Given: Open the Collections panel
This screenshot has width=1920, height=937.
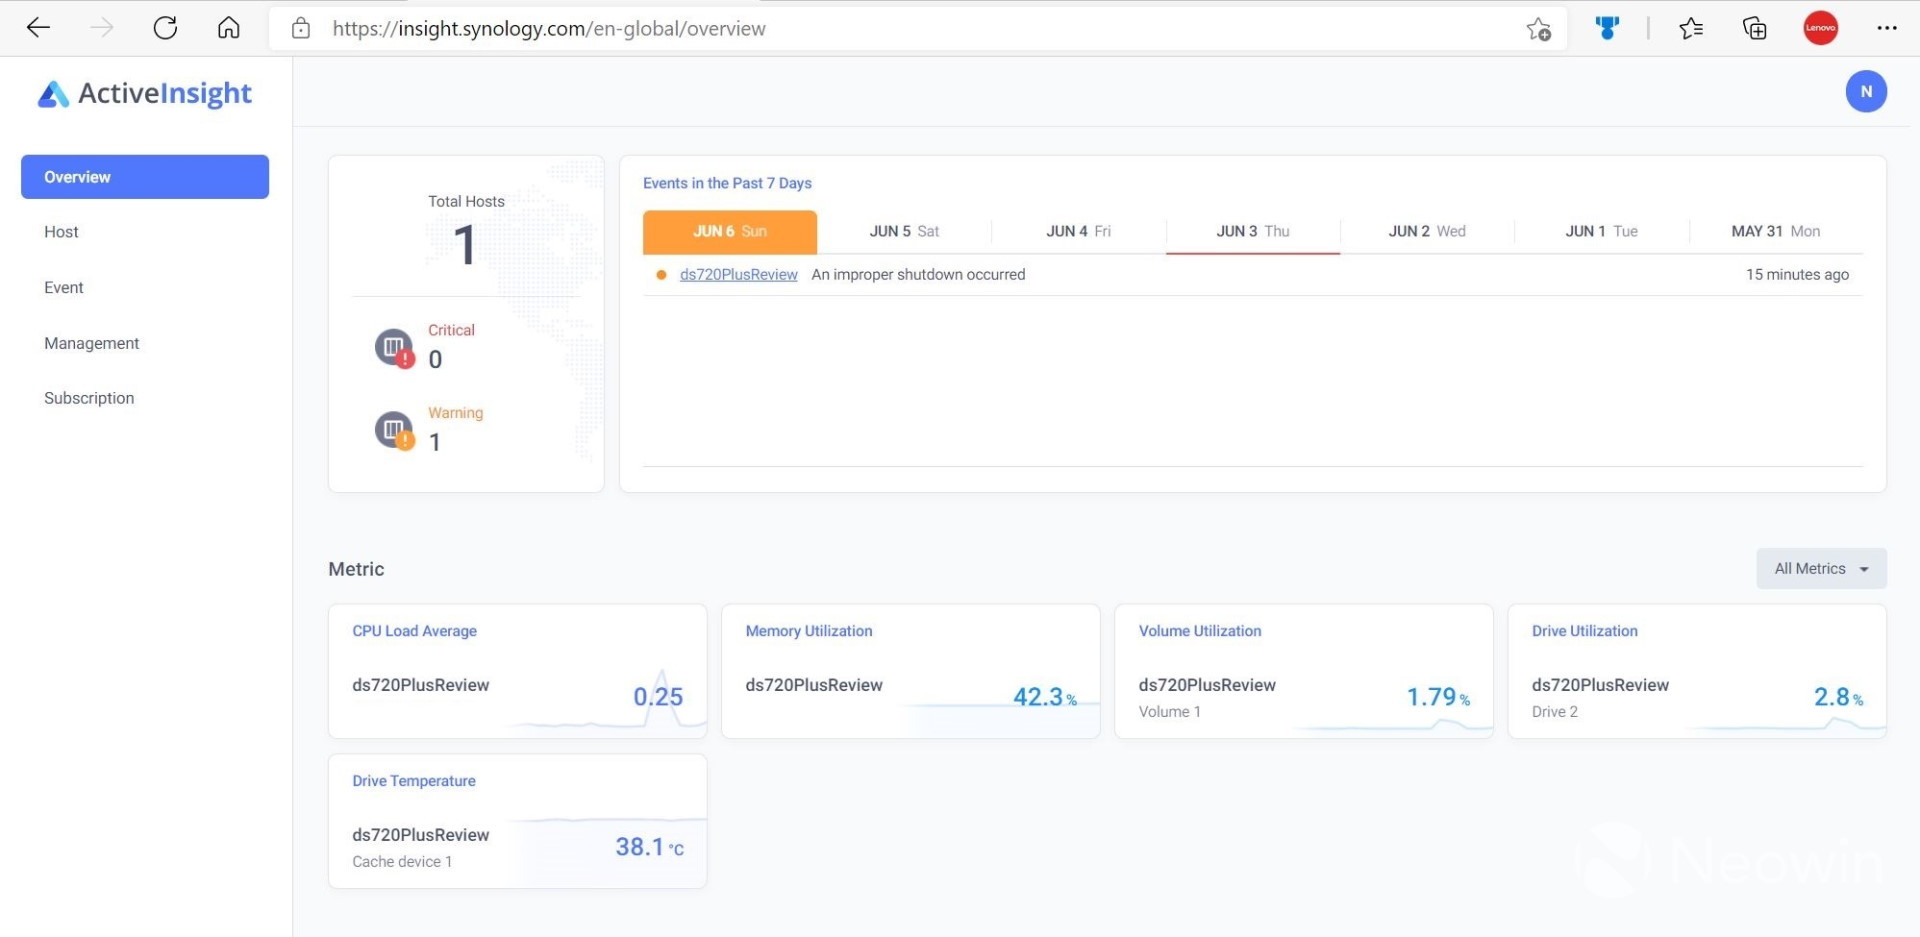Looking at the screenshot, I should tap(1754, 28).
